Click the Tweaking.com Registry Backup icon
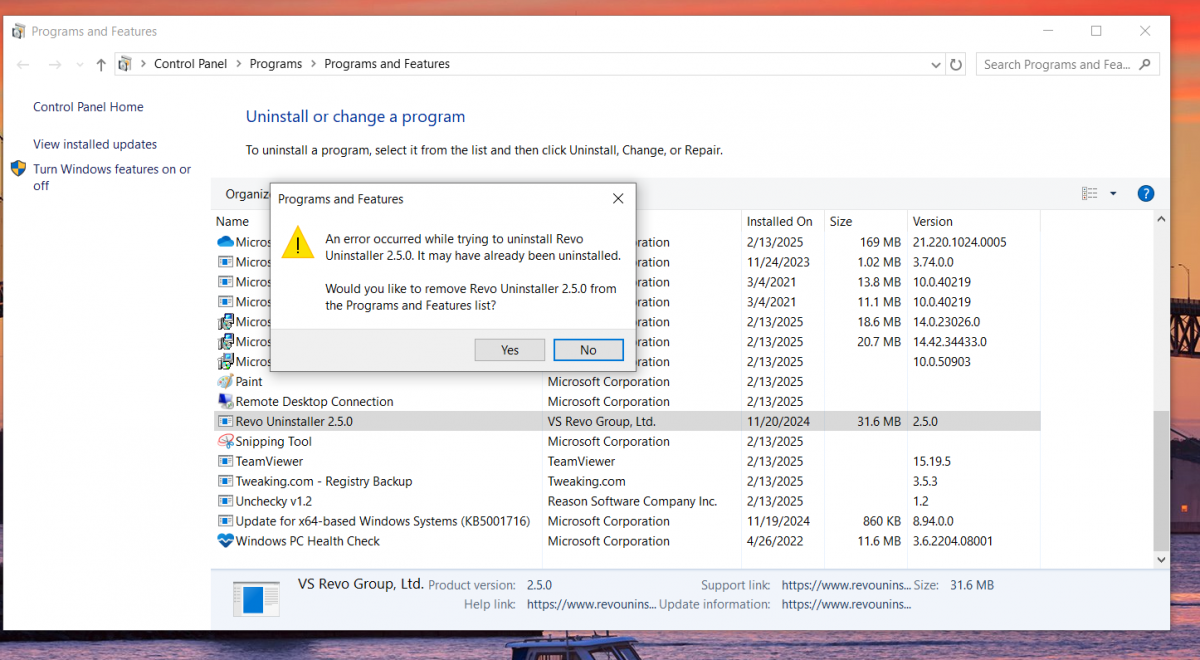Screen dimensions: 1200x660 tap(225, 481)
